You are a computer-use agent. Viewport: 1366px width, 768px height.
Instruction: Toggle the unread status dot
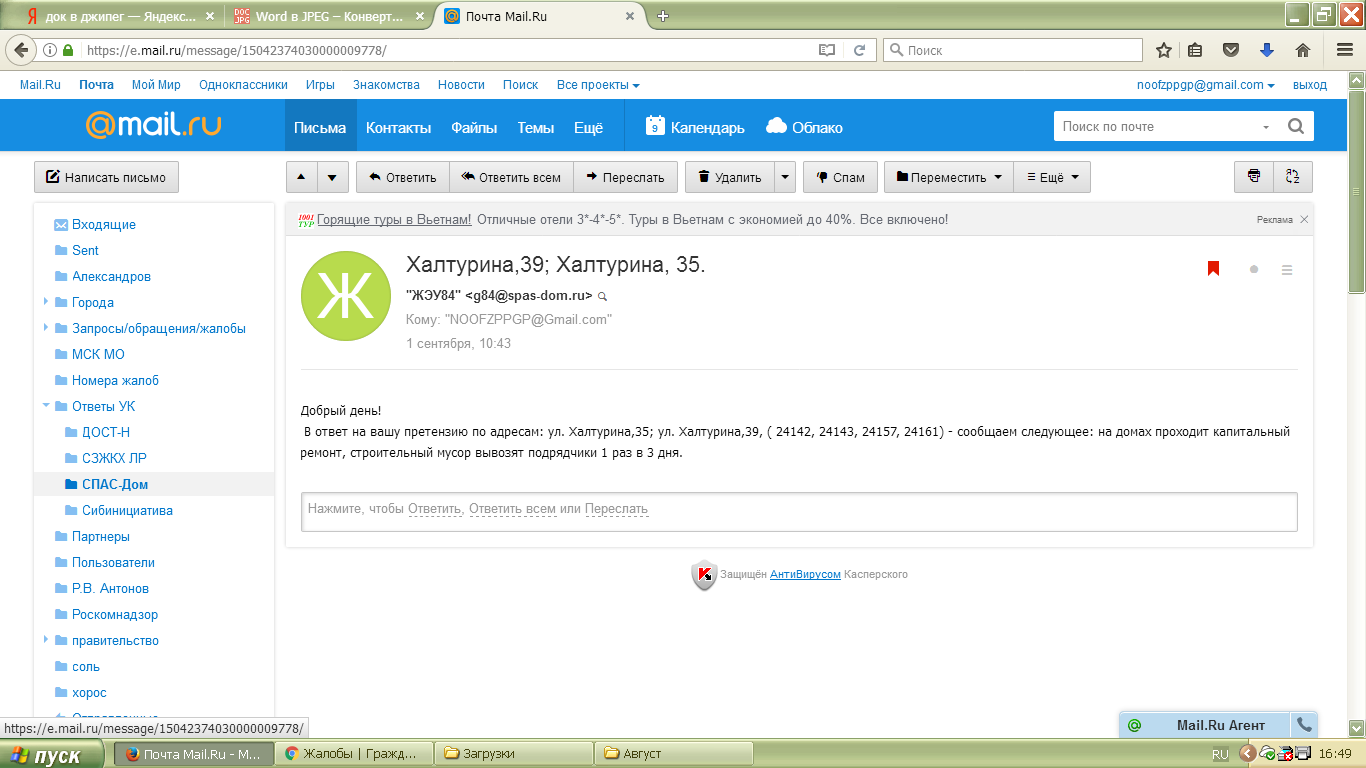[x=1254, y=269]
